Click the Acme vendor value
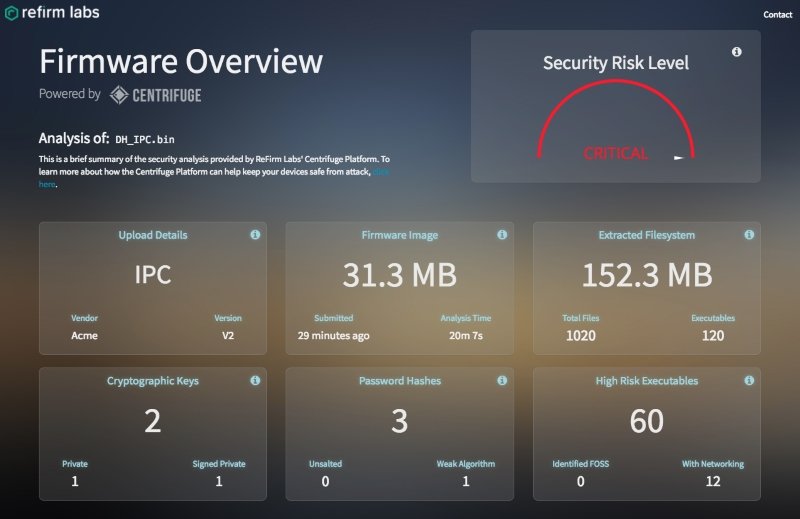Image resolution: width=800 pixels, height=519 pixels. click(84, 335)
